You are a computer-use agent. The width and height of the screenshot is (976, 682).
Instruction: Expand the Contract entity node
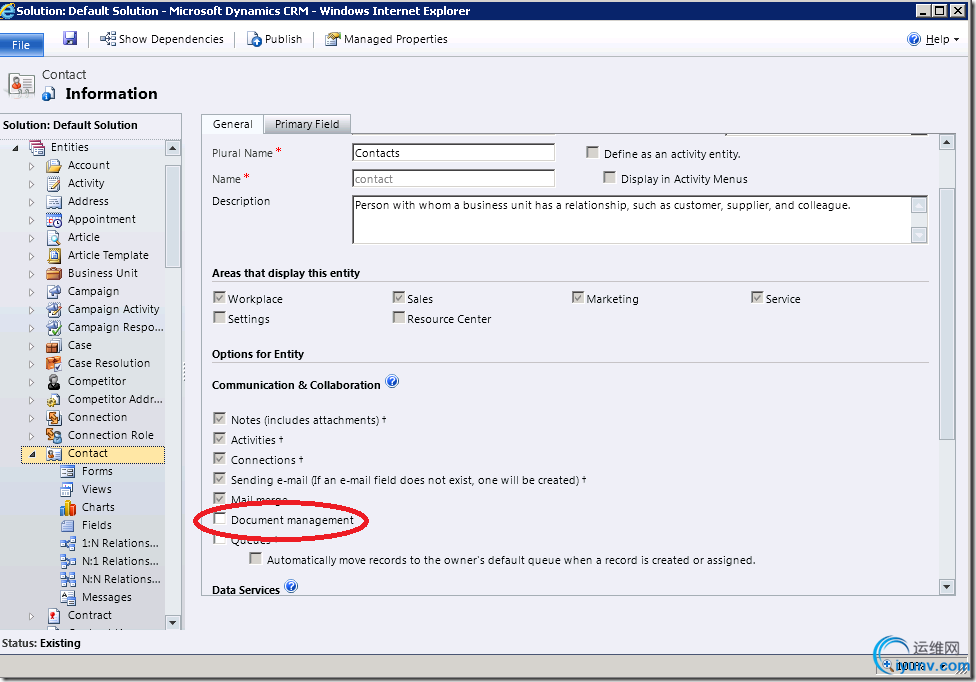32,616
